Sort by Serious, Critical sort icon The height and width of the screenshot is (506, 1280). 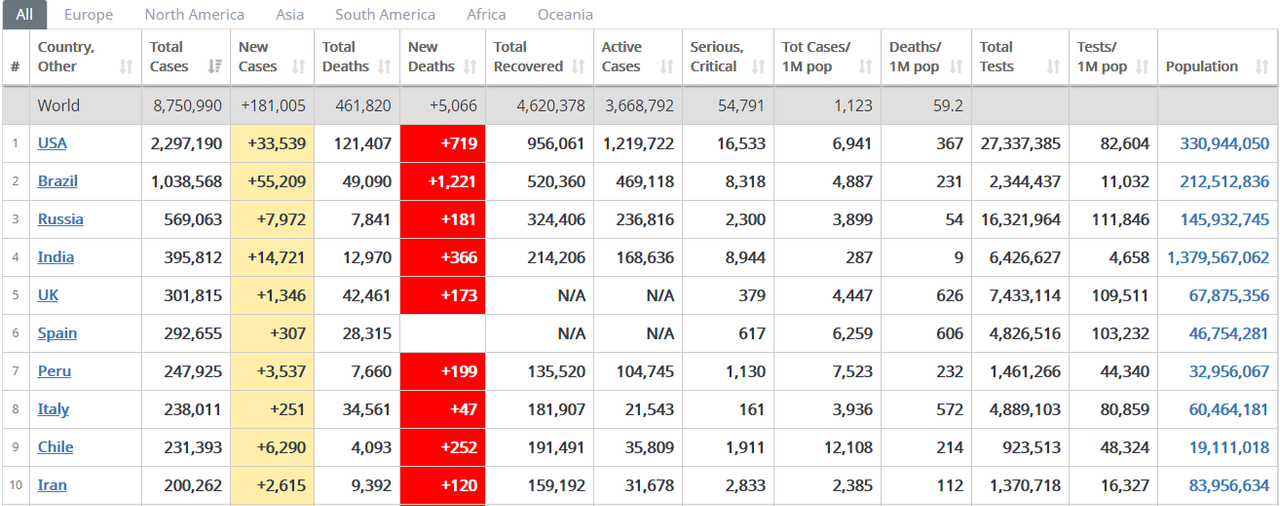pos(758,67)
